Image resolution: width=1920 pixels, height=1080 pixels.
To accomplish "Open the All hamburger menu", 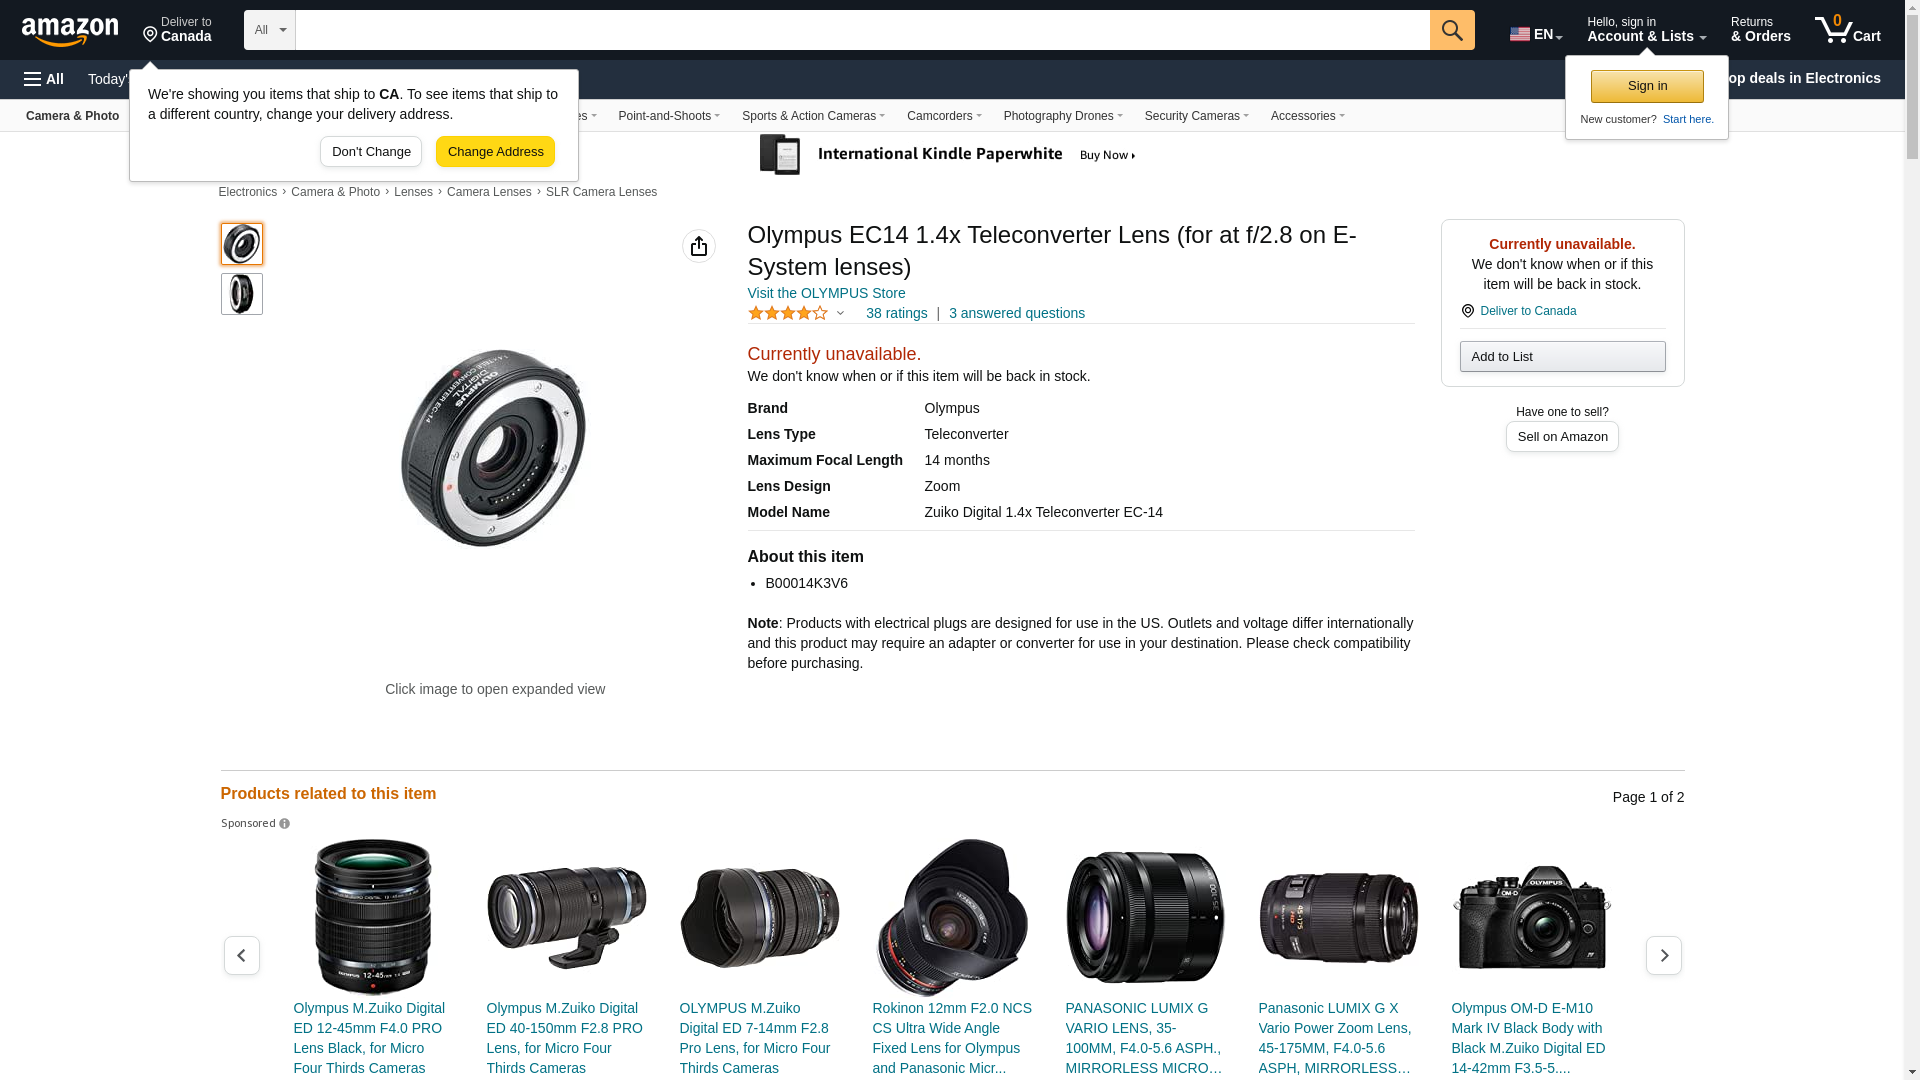I will point(44,79).
